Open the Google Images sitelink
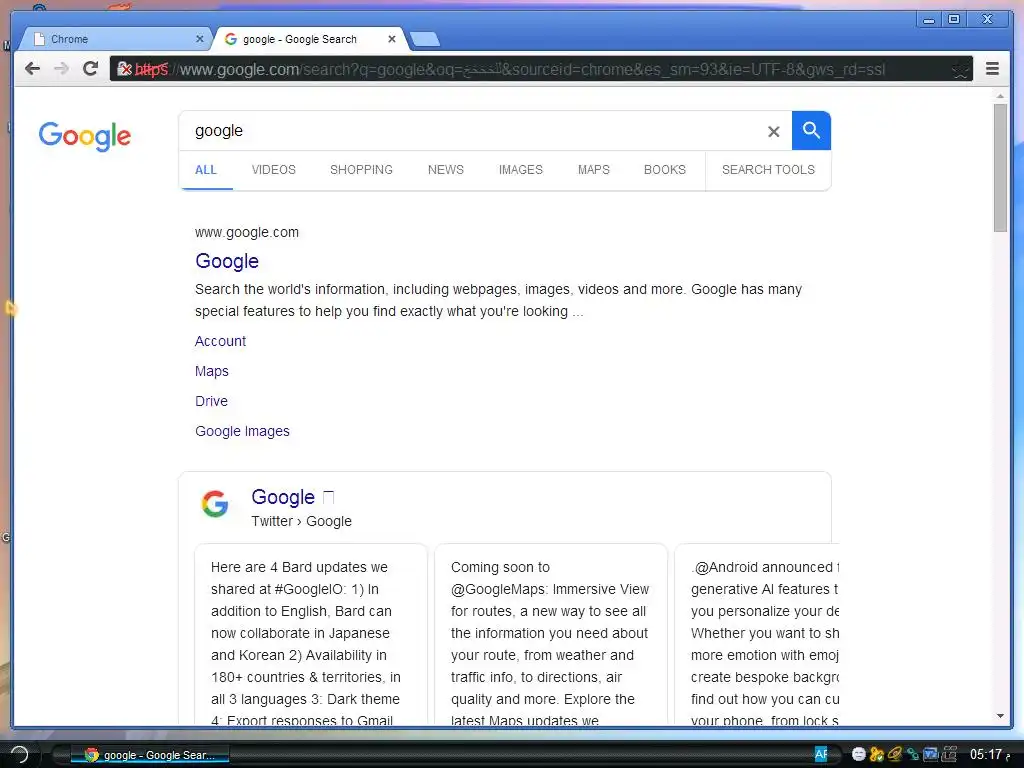Screen dimensions: 1024x768 pos(242,431)
